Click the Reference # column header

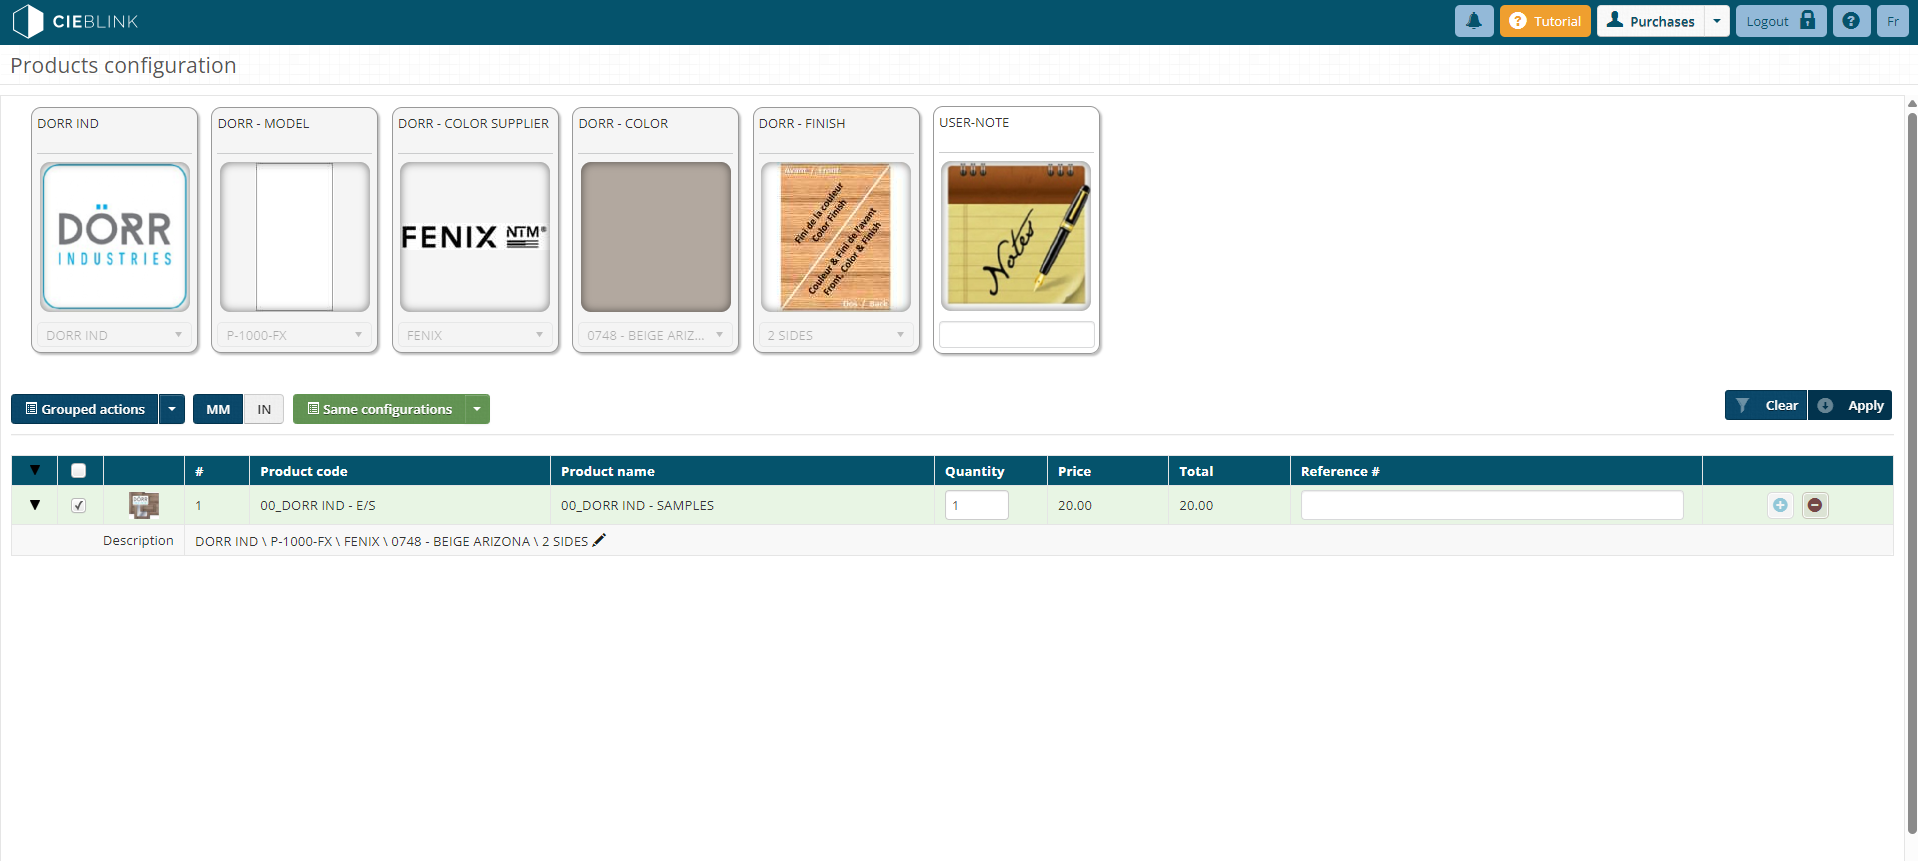click(x=1496, y=471)
